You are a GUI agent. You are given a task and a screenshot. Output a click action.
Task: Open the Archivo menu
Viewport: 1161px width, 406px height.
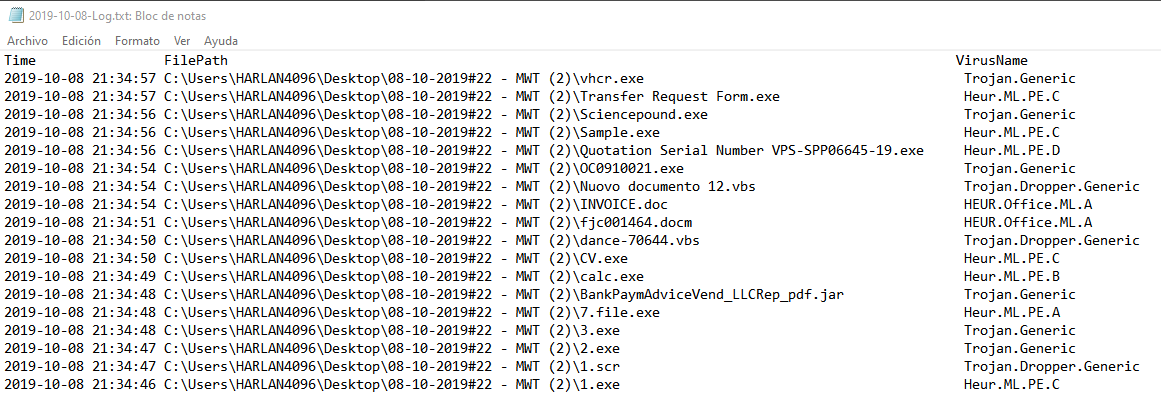[27, 41]
